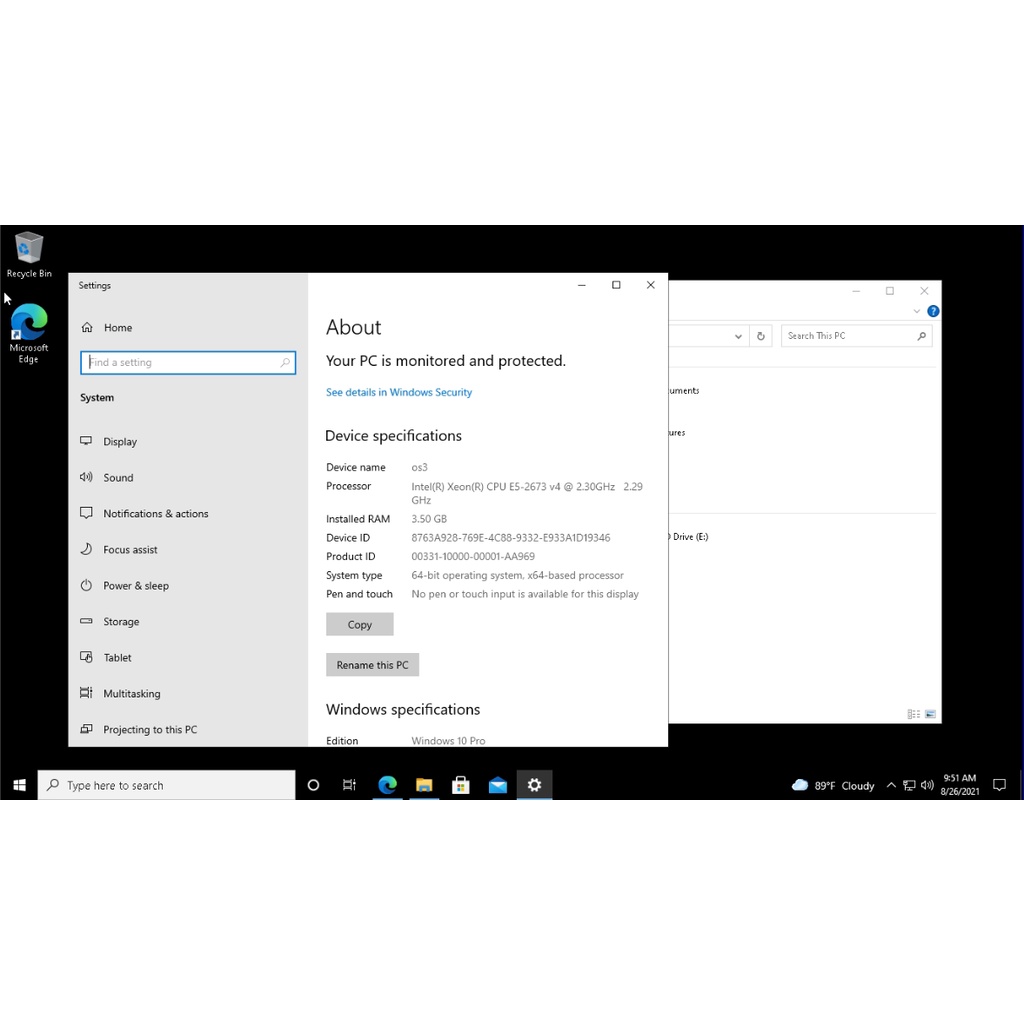Open the address bar history dropdown in File Explorer

pos(738,336)
